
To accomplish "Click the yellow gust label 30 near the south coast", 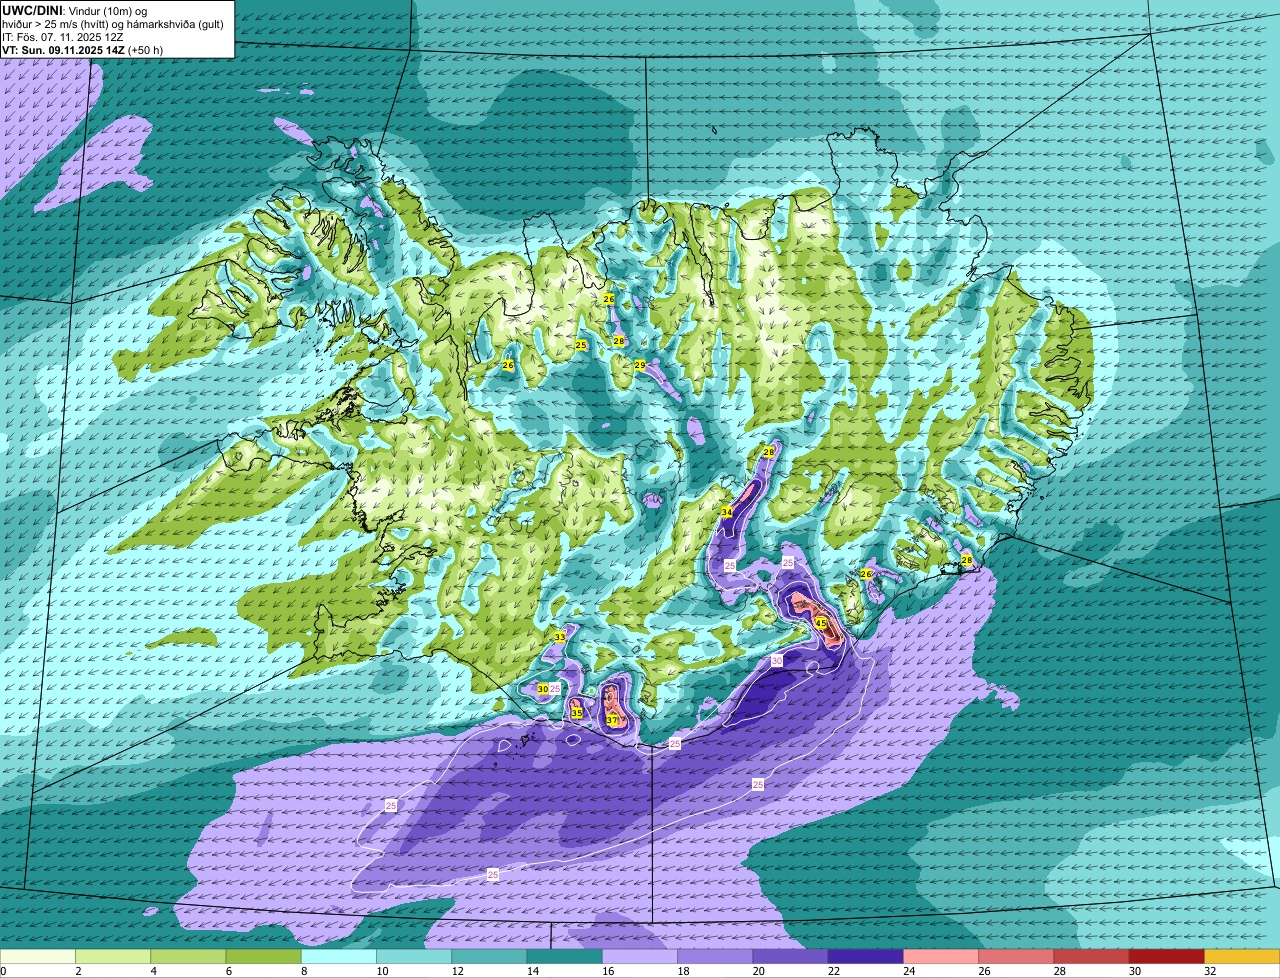I will coord(543,689).
